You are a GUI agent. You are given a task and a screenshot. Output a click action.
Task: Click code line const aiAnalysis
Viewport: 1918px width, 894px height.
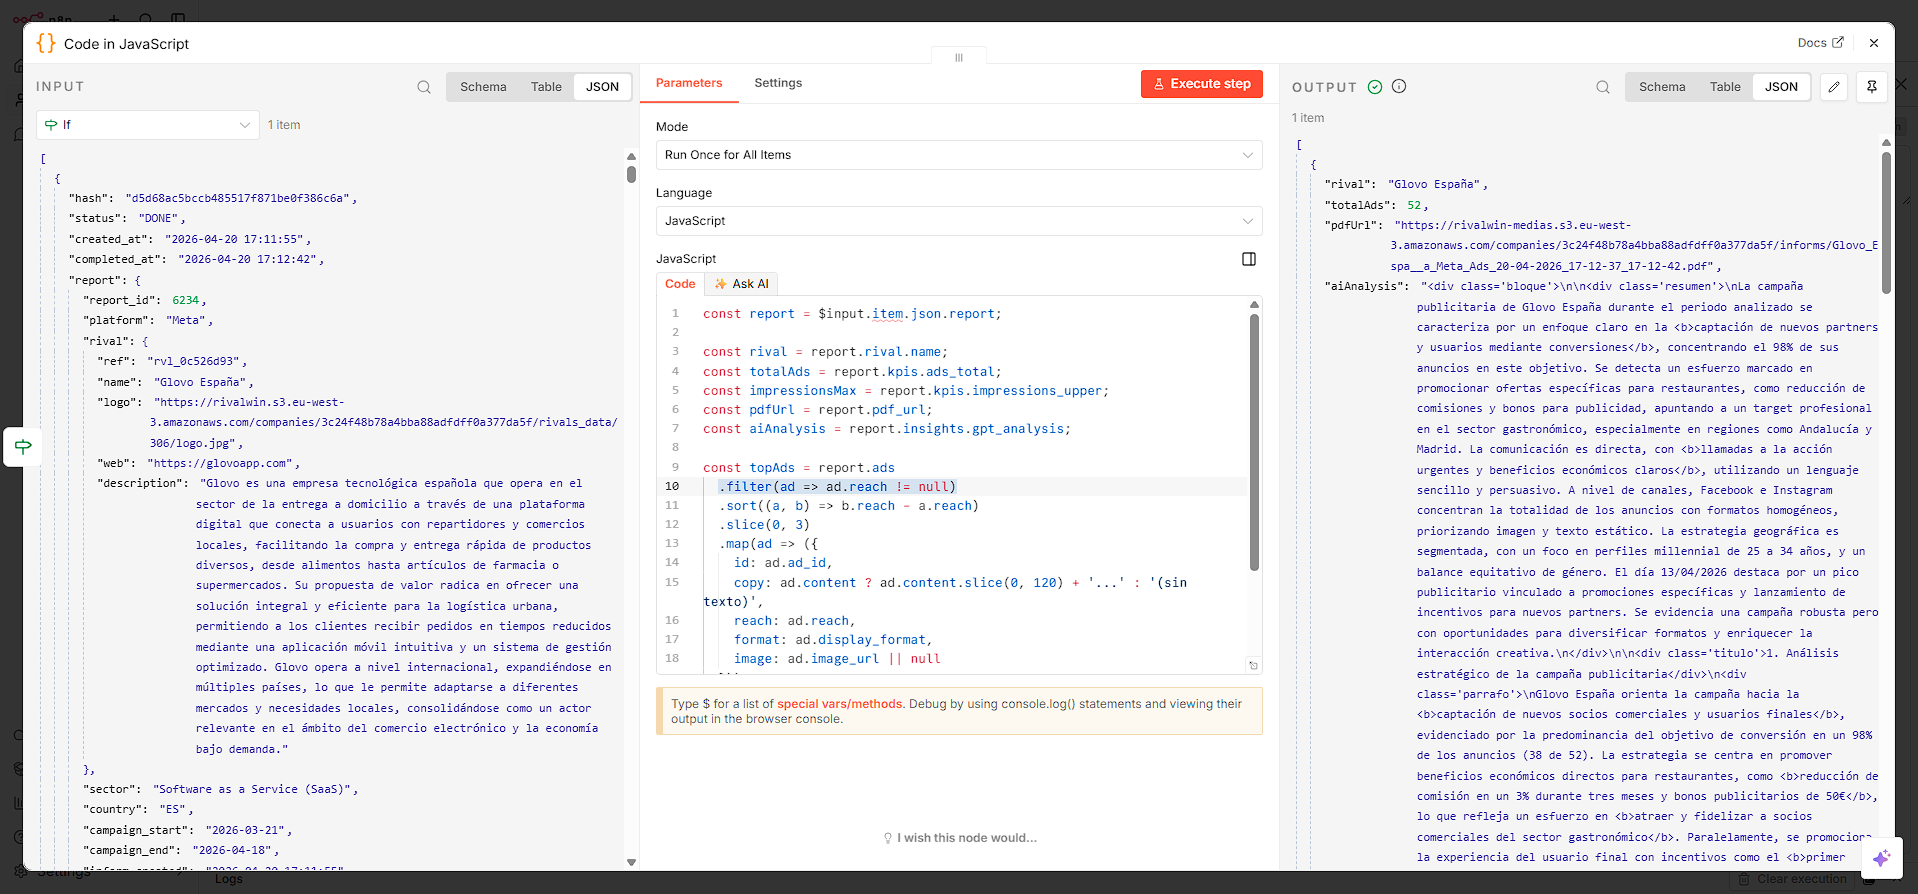tap(886, 429)
